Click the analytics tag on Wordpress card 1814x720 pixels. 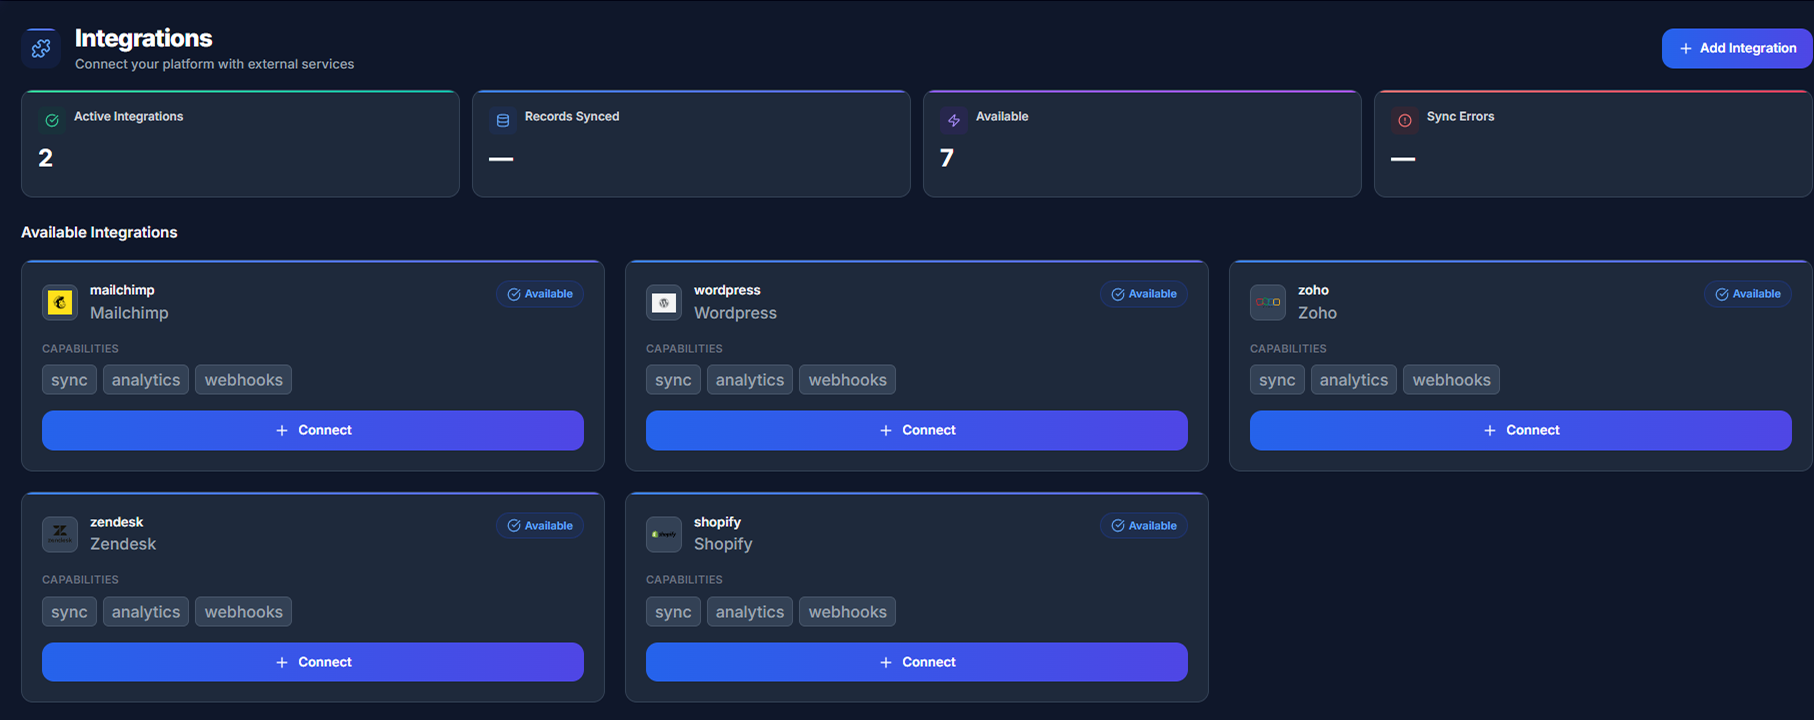click(750, 380)
